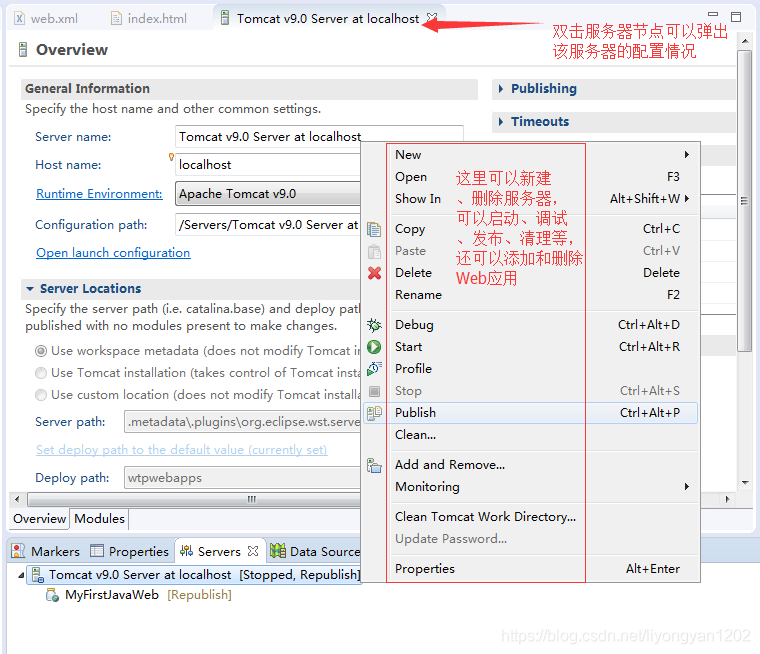Click the vertical scrollbar up arrow
The image size is (760, 654).
click(x=744, y=42)
